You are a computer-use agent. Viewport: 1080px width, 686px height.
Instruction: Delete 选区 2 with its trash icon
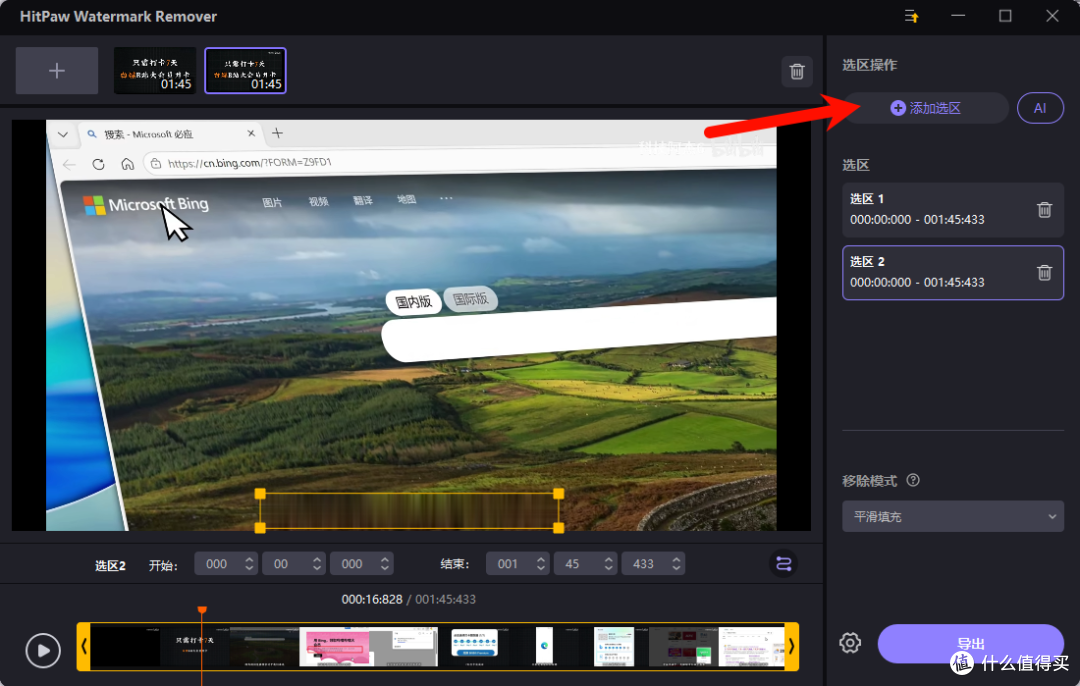(1044, 273)
